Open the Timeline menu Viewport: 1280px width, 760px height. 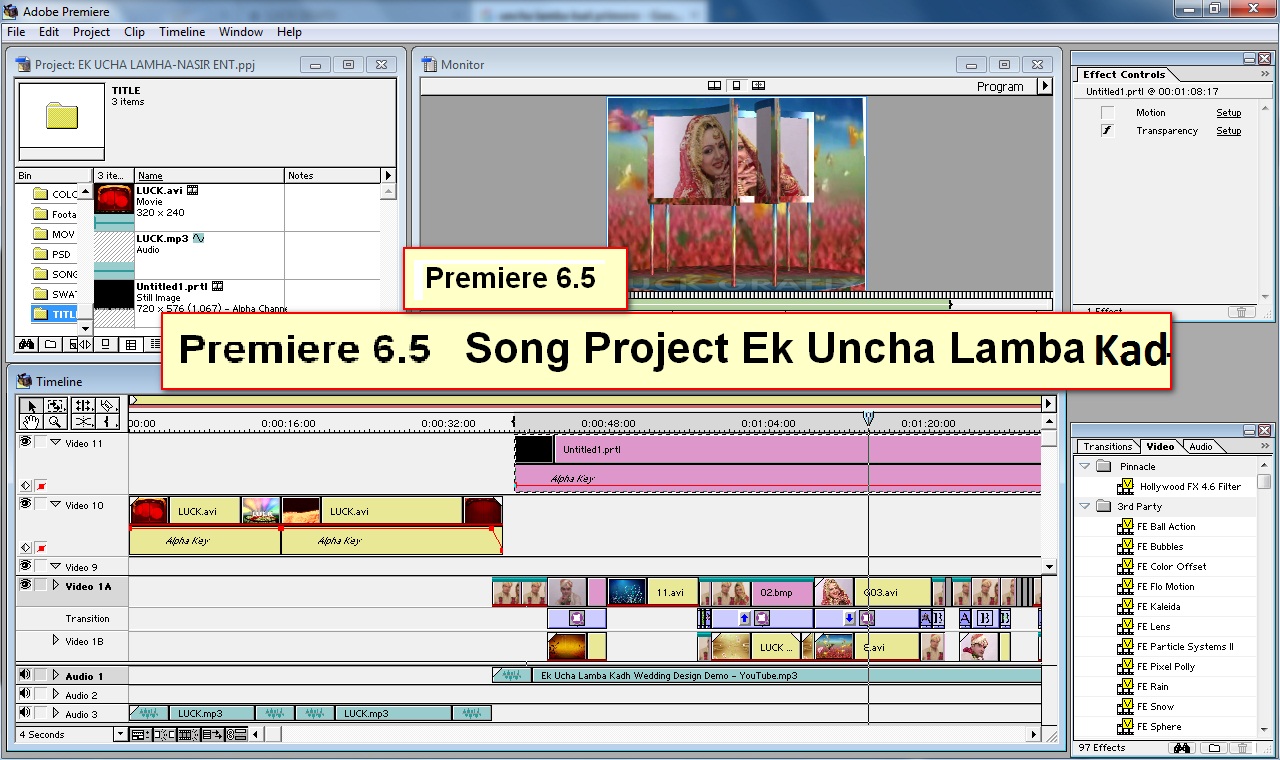coord(182,32)
